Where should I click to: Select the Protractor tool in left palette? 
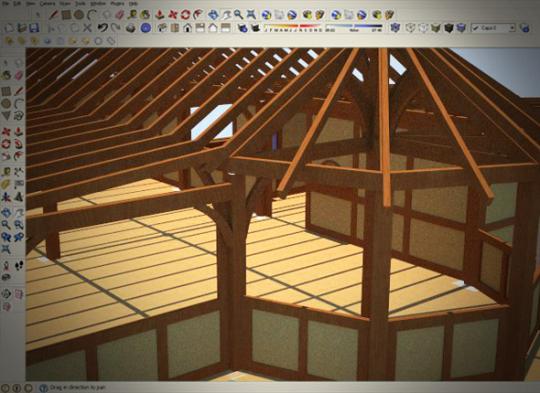click(6, 184)
